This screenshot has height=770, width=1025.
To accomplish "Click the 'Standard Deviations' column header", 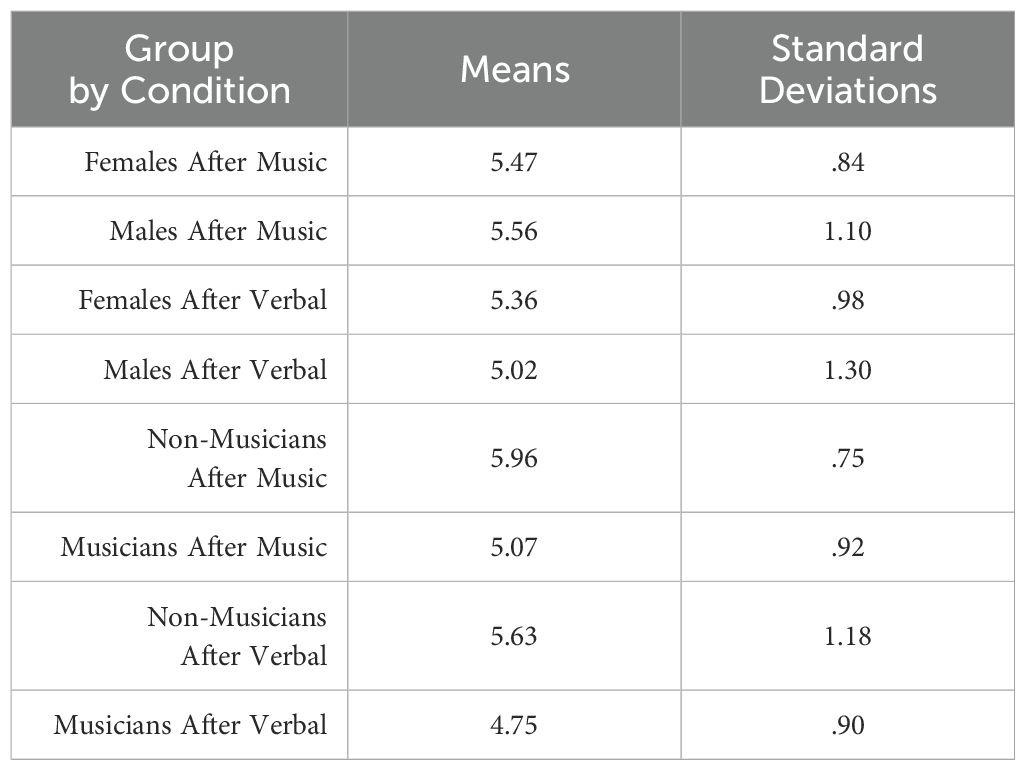I will (x=847, y=69).
